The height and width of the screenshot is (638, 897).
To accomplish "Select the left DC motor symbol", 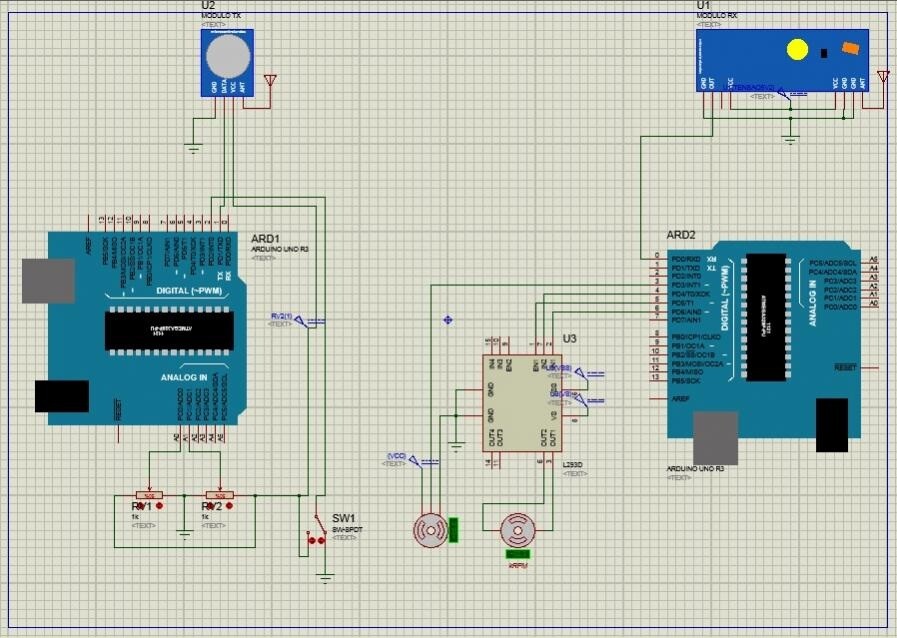I will tap(430, 533).
